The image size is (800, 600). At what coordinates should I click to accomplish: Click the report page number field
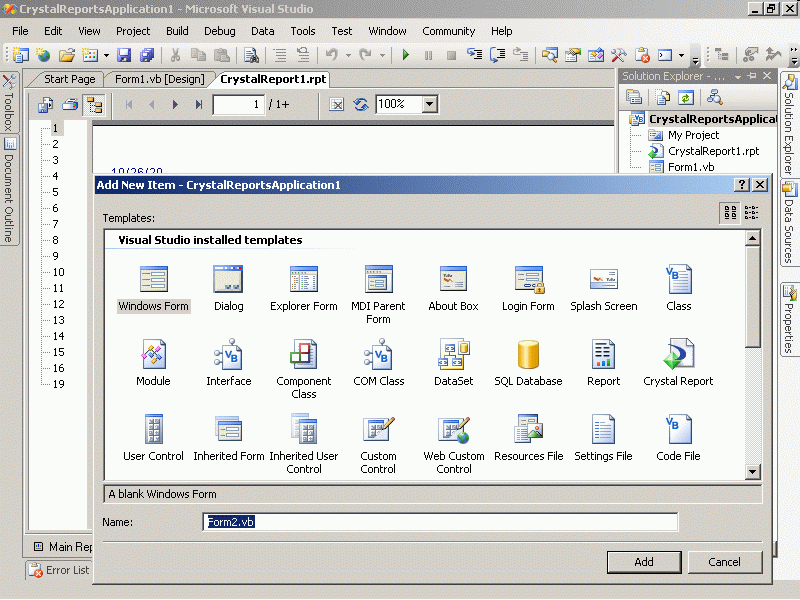coord(239,105)
